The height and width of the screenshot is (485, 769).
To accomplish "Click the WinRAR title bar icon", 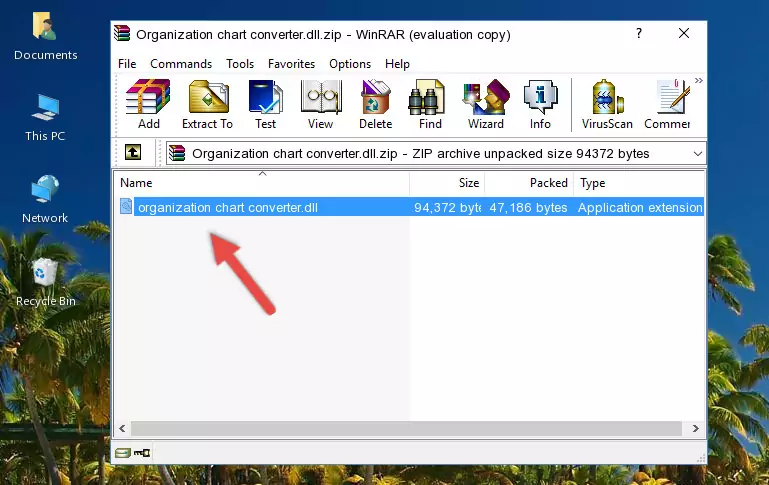I will [x=122, y=33].
